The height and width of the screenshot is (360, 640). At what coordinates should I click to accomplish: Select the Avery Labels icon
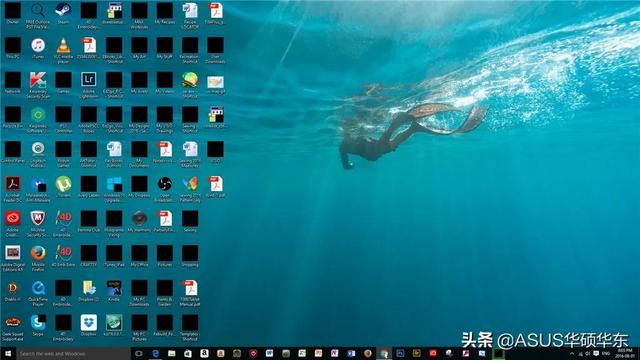pos(89,184)
